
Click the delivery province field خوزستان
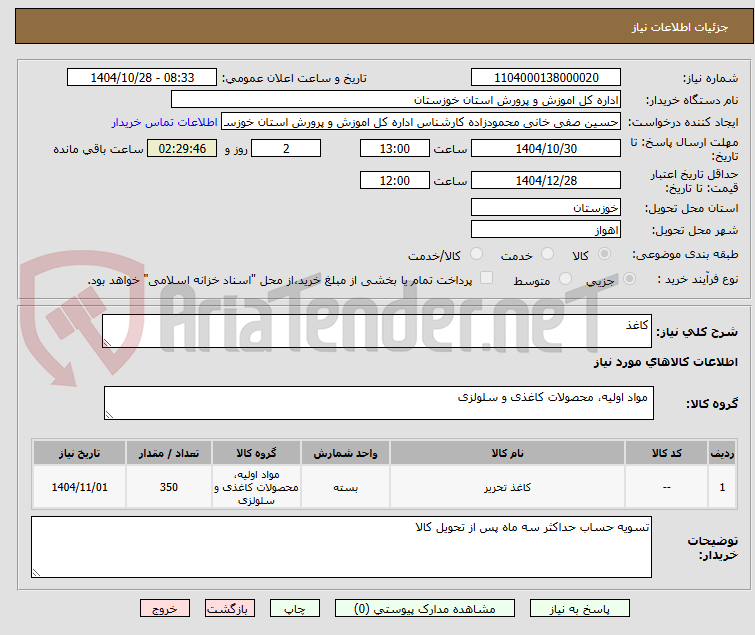546,207
